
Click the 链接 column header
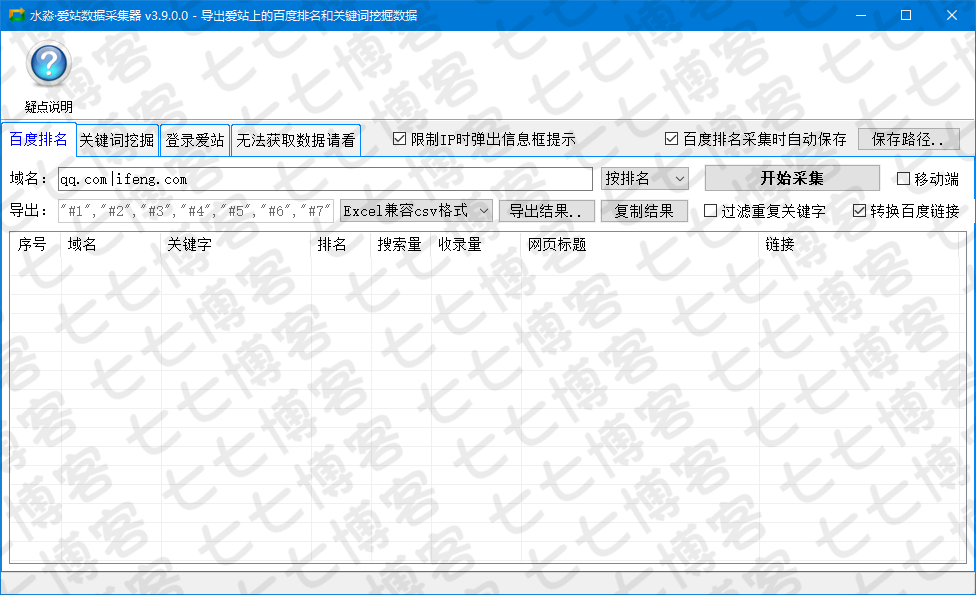point(859,245)
